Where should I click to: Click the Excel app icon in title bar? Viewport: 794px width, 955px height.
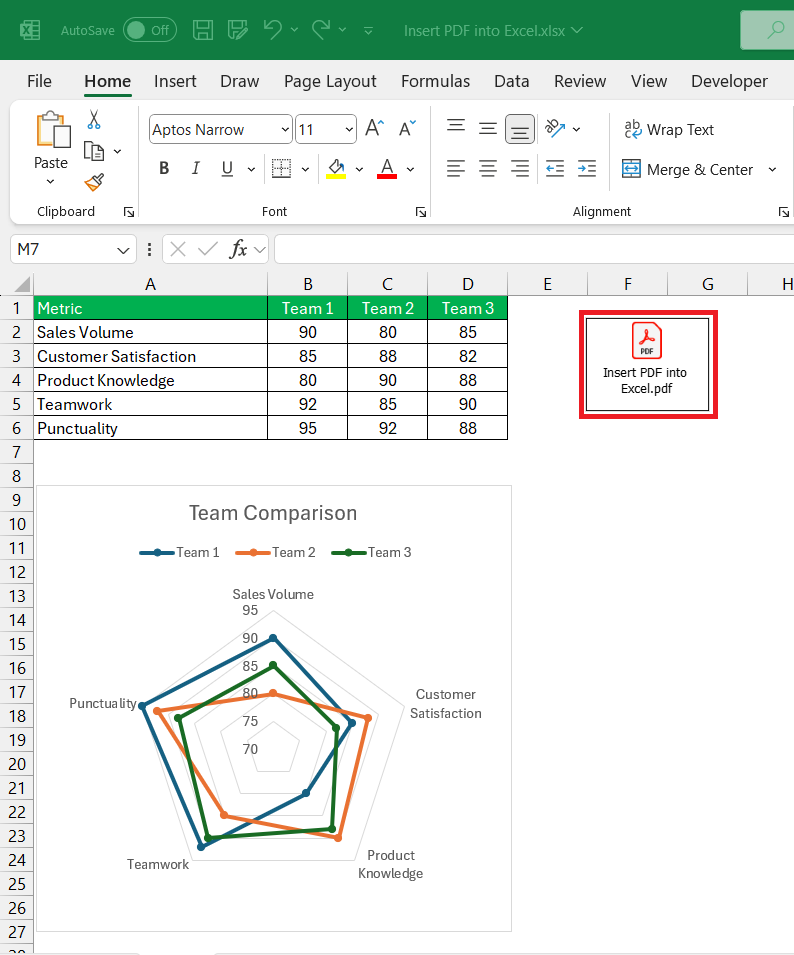click(x=30, y=30)
